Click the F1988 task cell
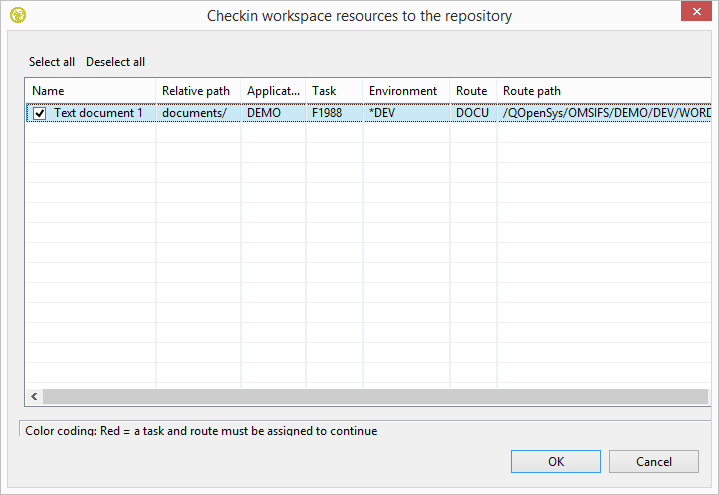Viewport: 719px width, 495px height. coord(327,113)
